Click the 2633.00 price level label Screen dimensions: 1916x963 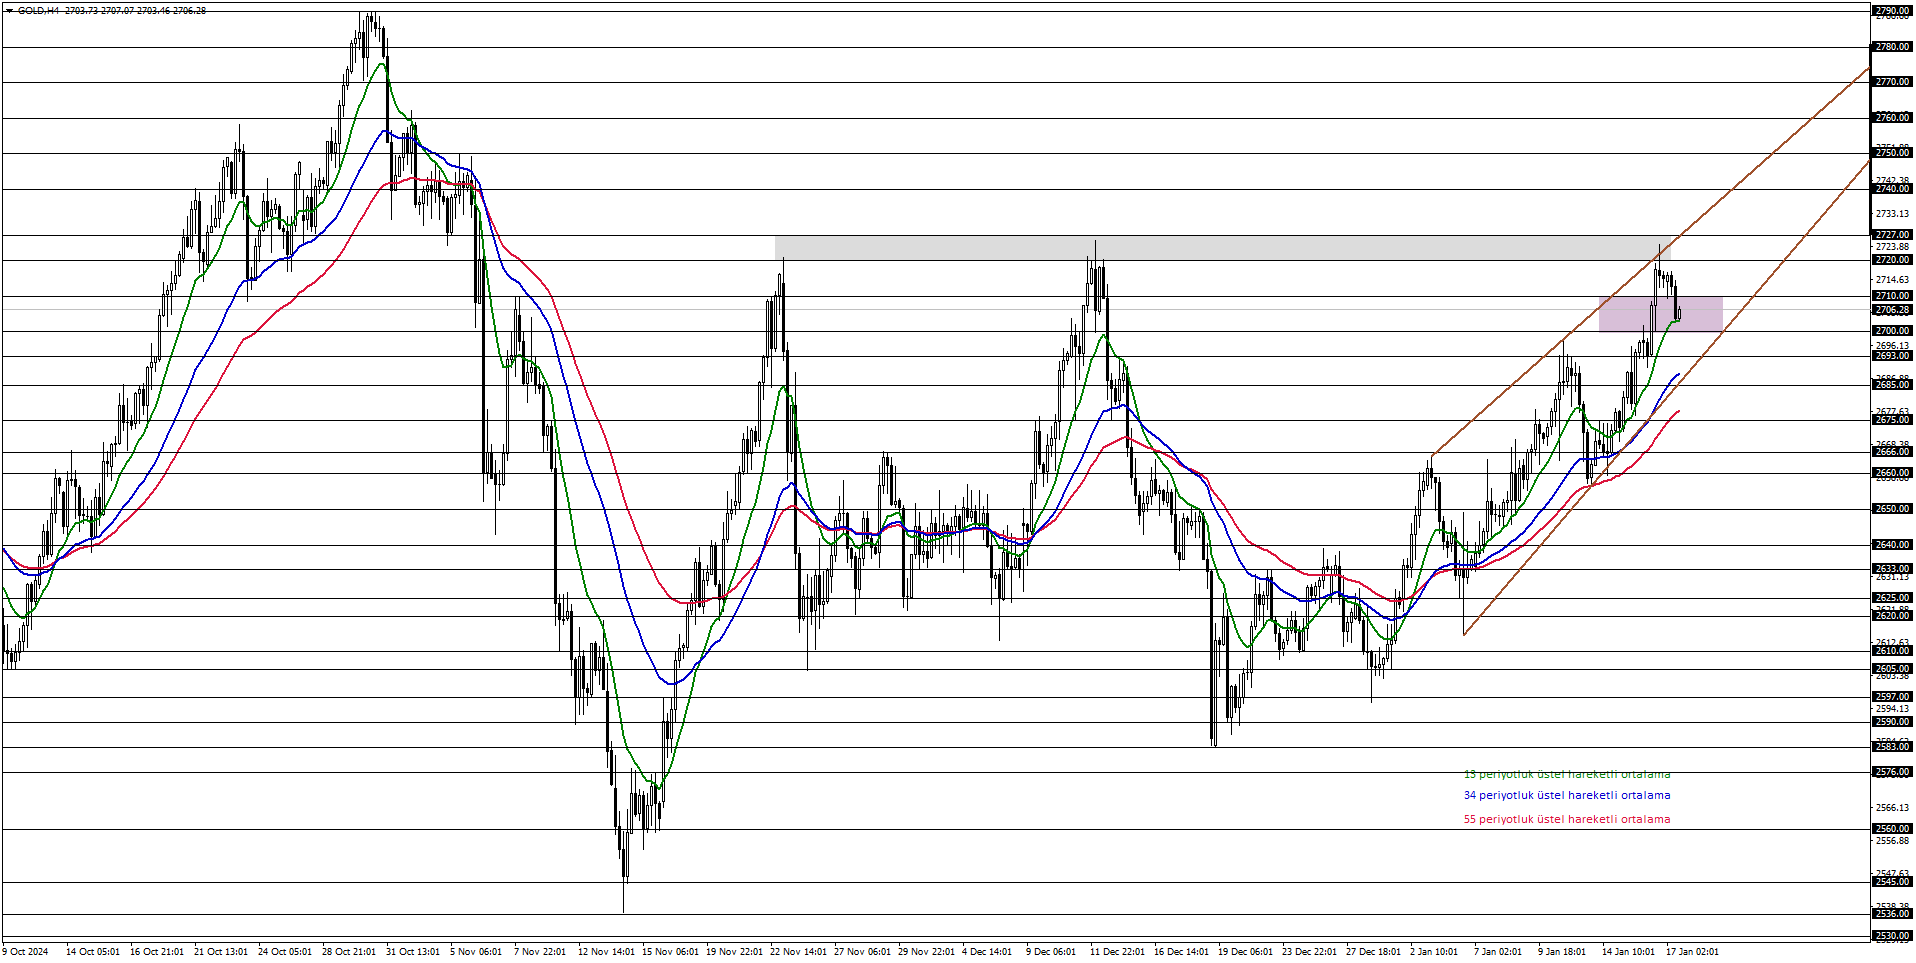point(1893,569)
